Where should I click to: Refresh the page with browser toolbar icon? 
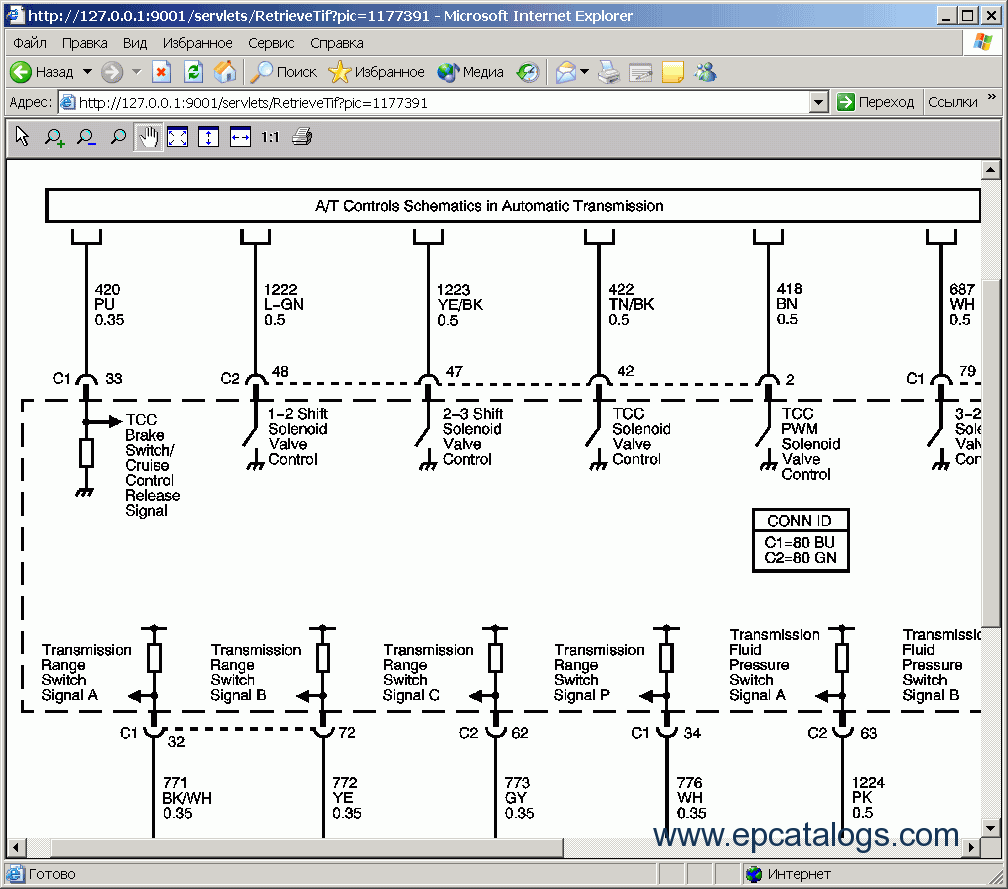click(194, 72)
